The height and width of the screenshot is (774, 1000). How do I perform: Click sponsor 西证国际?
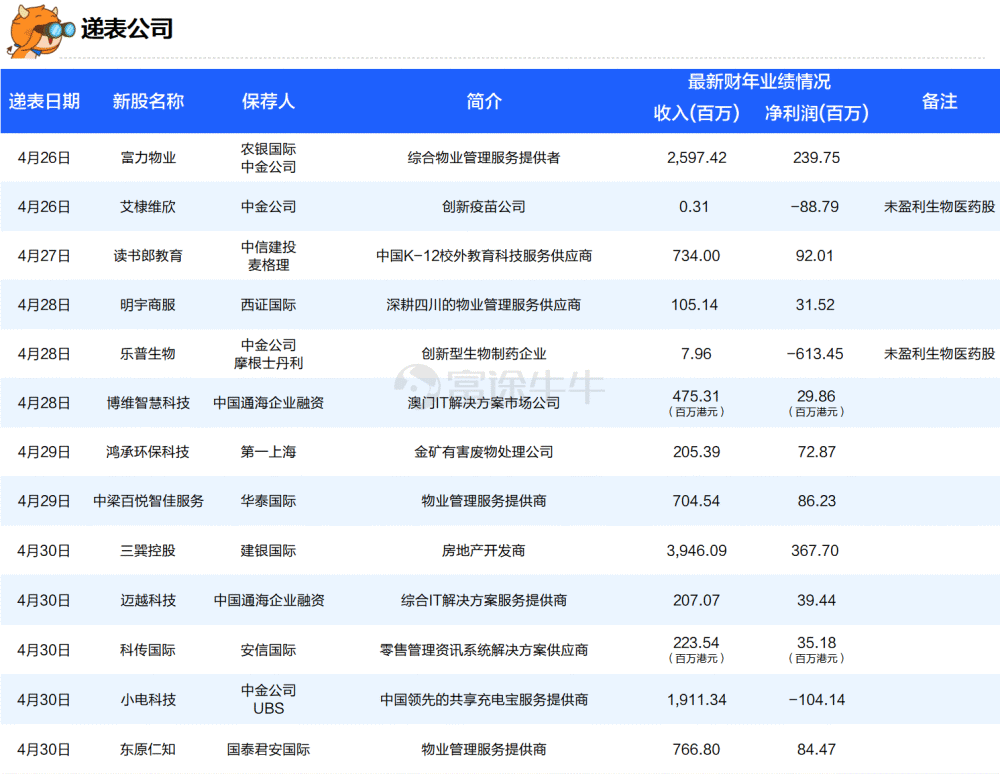point(268,305)
